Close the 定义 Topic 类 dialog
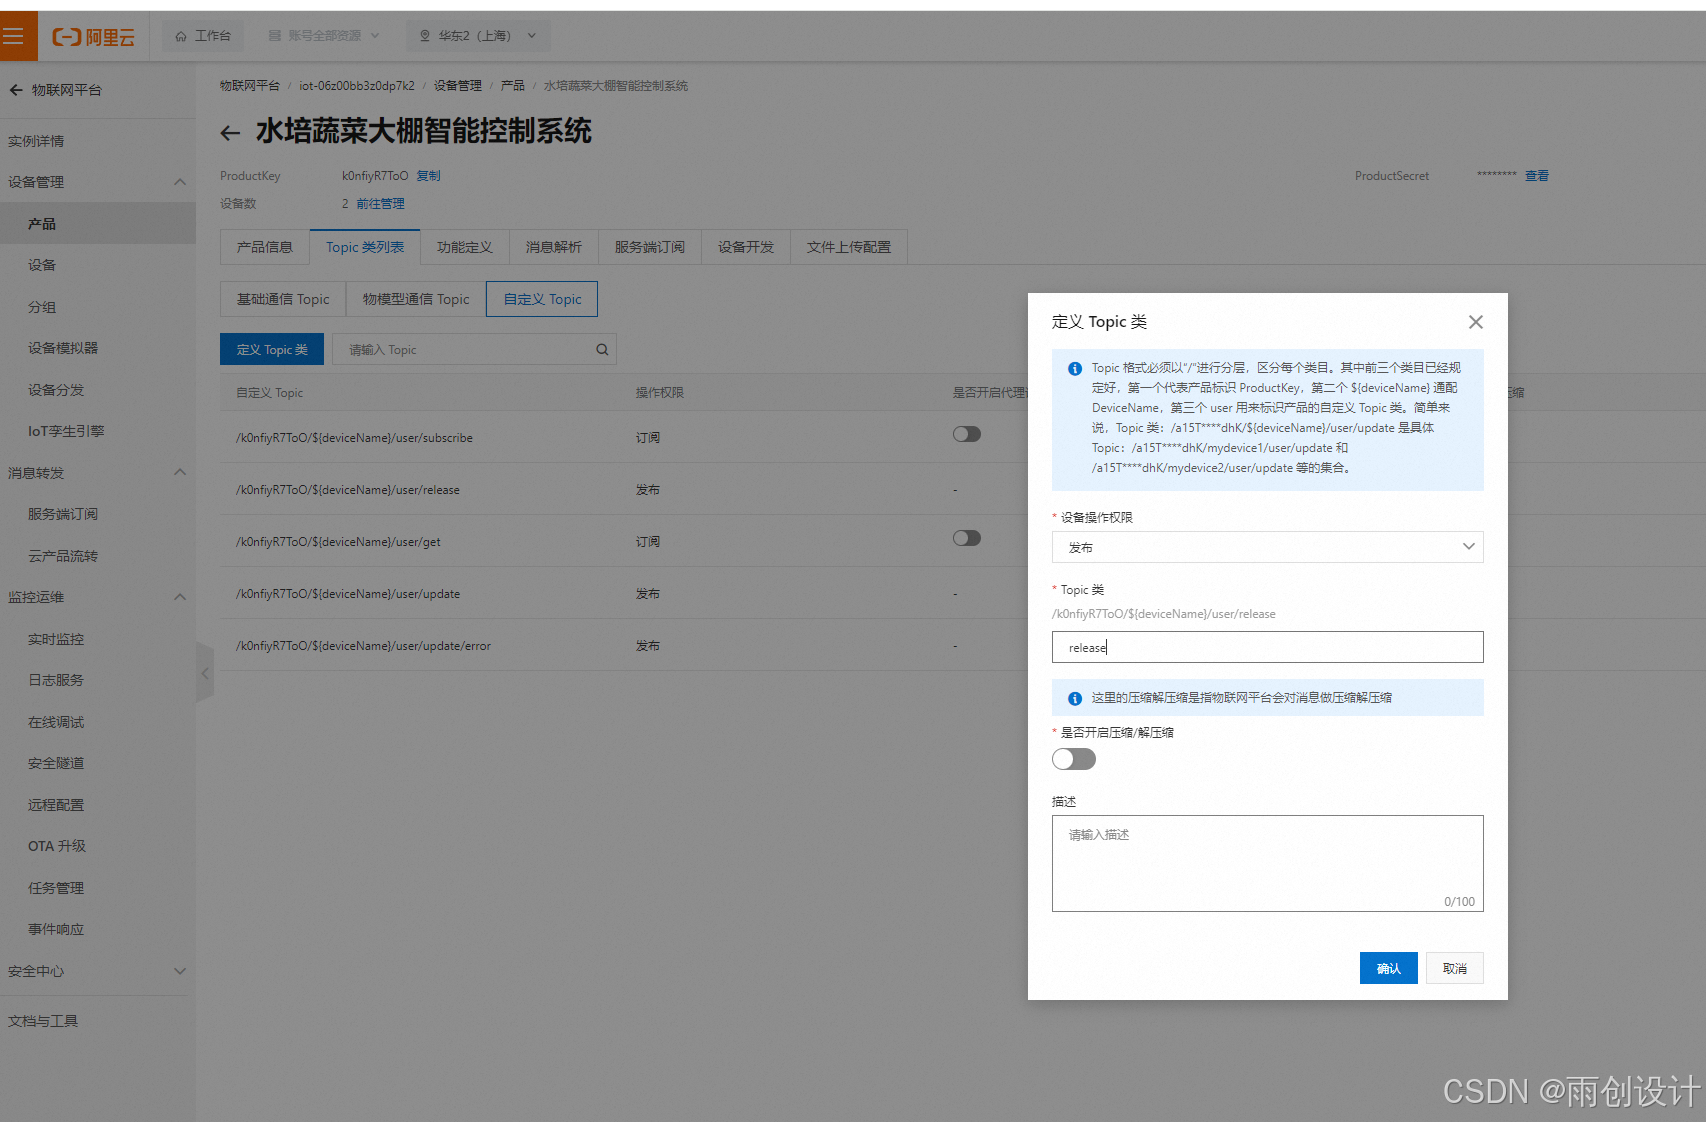The width and height of the screenshot is (1706, 1122). pyautogui.click(x=1475, y=322)
